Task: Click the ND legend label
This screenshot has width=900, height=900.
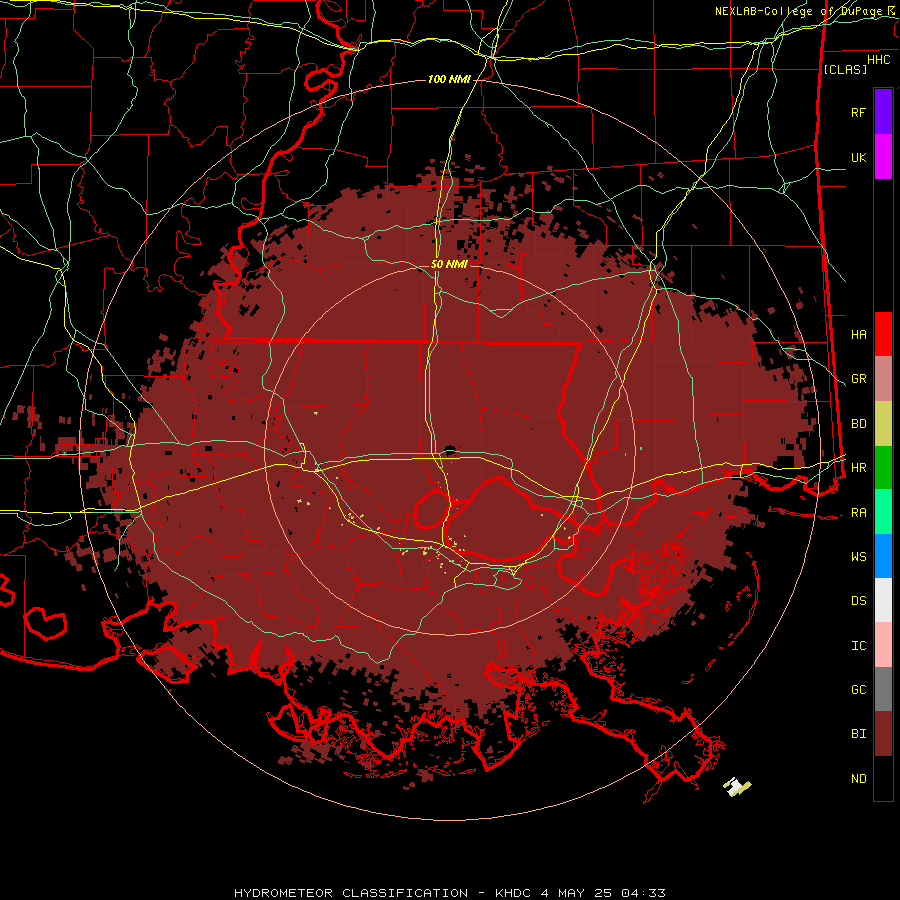Action: point(858,779)
